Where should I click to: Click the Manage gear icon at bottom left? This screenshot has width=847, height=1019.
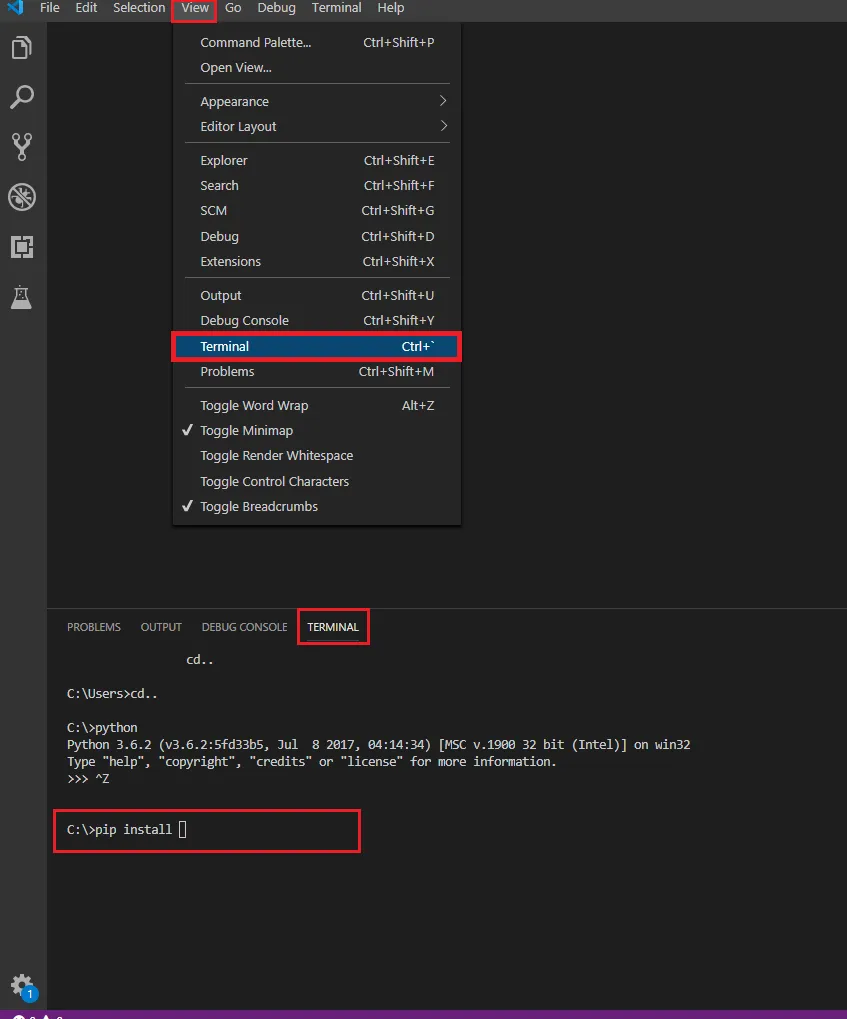coord(23,987)
